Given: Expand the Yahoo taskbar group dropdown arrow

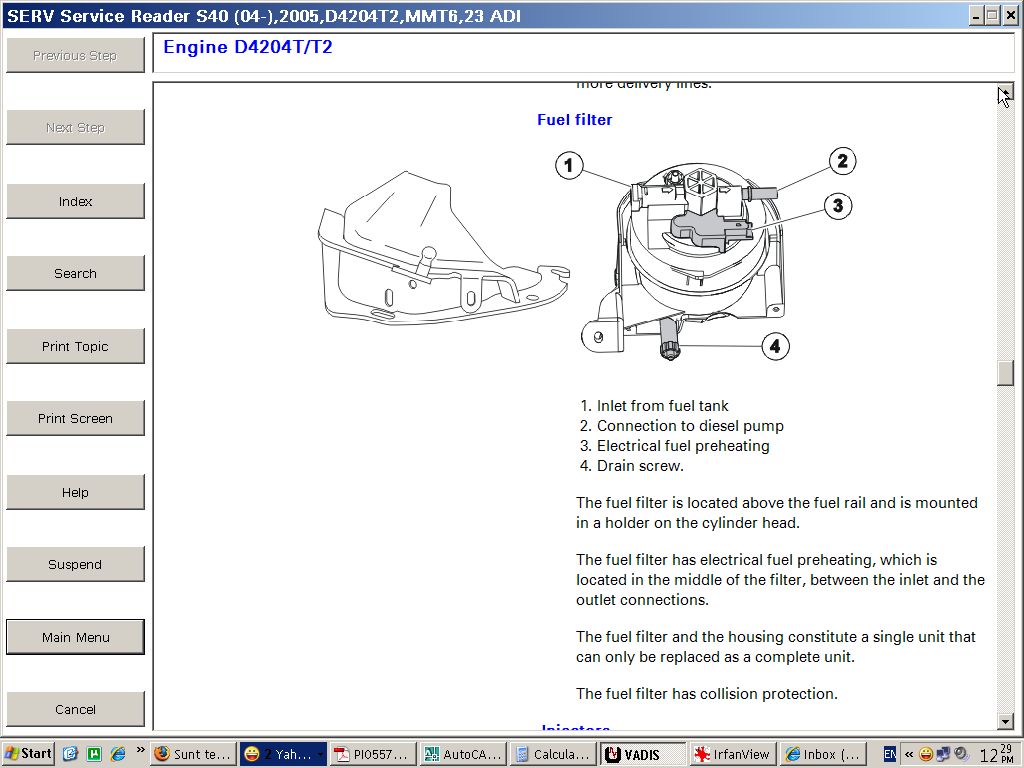Looking at the screenshot, I should pyautogui.click(x=320, y=754).
